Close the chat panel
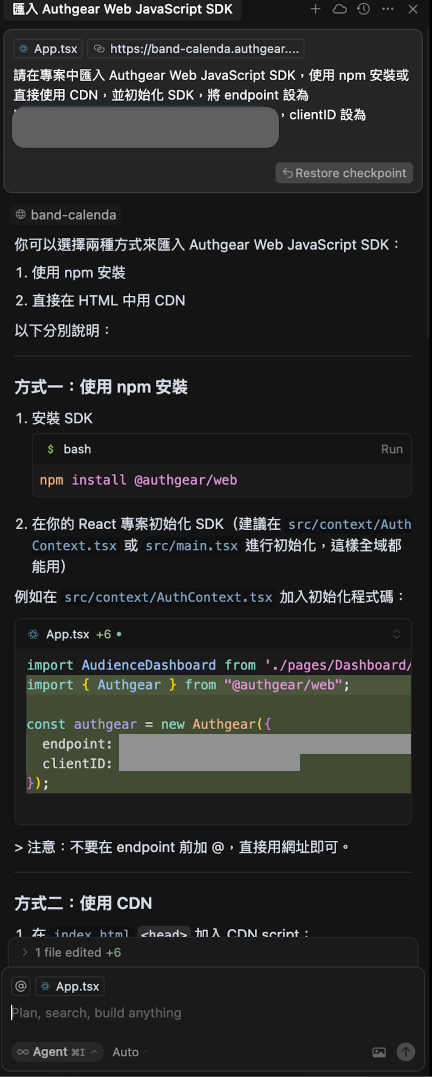 coord(412,10)
